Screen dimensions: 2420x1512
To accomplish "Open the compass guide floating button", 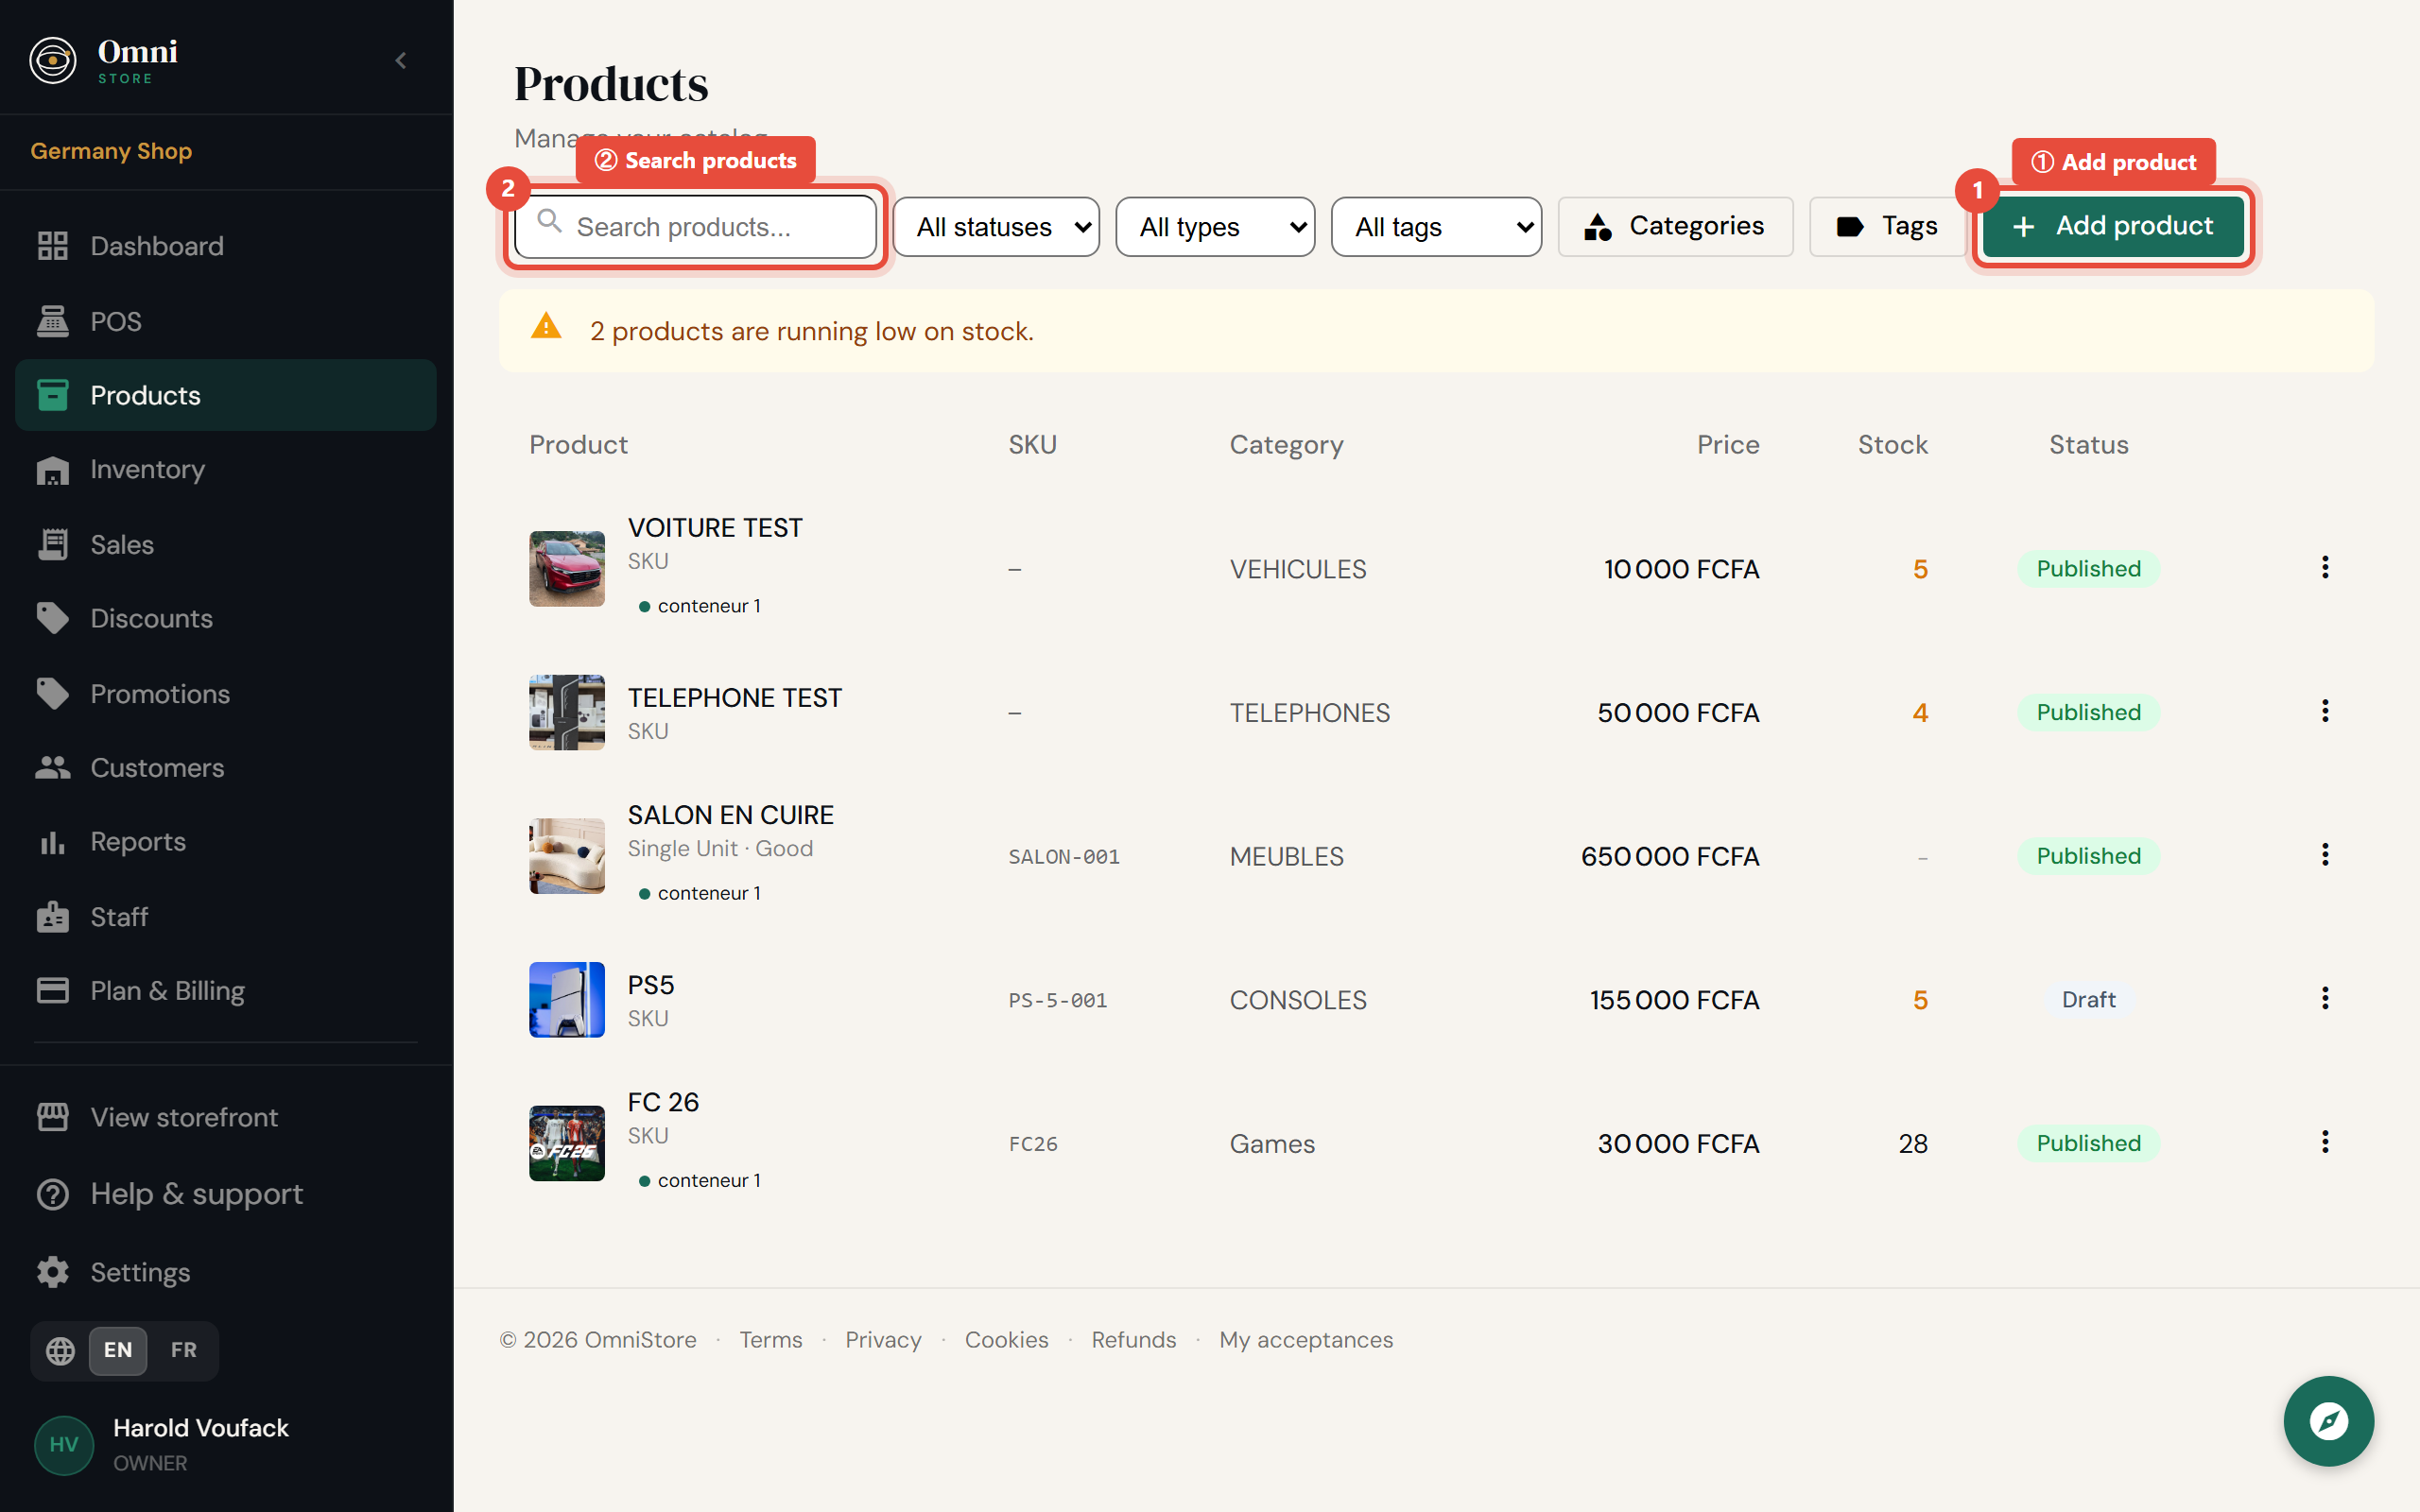I will click(2328, 1421).
